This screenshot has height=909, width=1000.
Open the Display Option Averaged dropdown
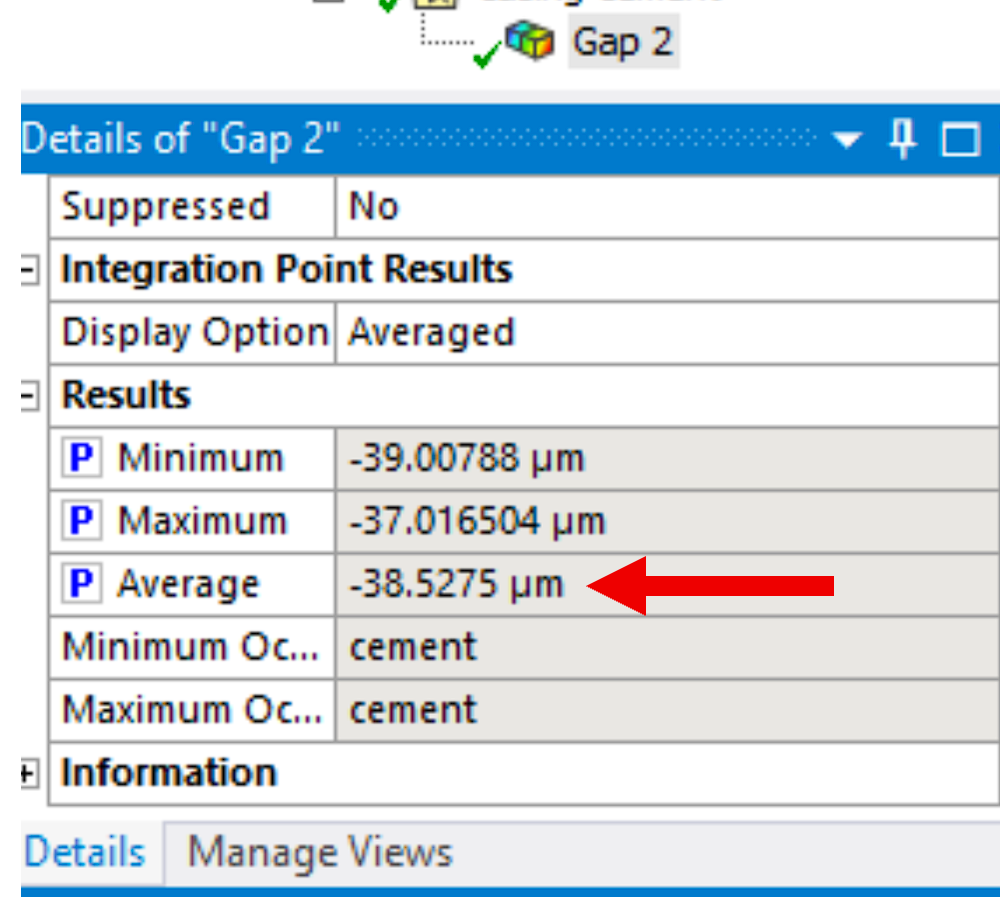[x=665, y=333]
